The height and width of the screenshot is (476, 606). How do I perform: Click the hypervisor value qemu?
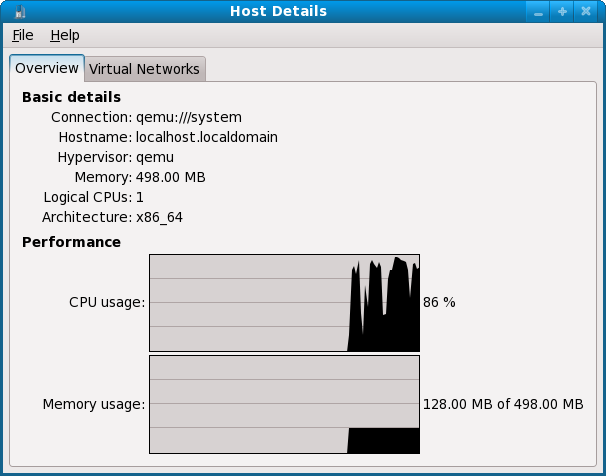click(x=155, y=158)
